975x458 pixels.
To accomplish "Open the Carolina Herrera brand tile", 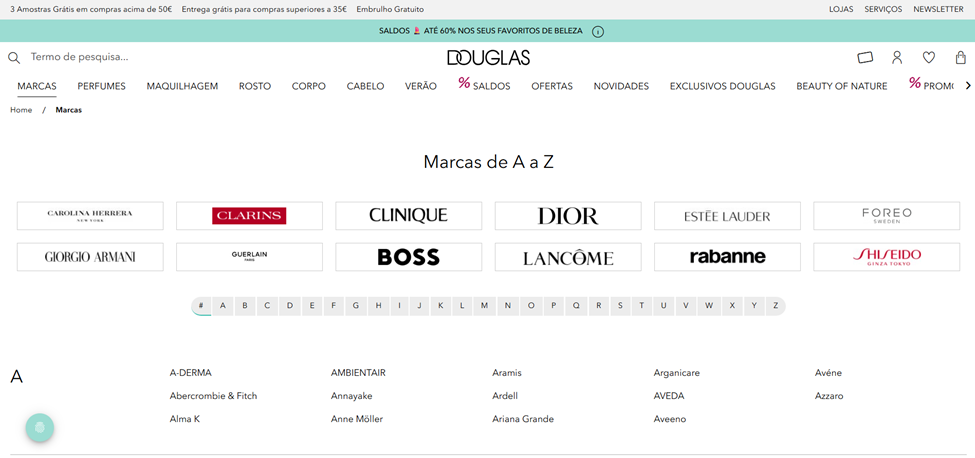I will (90, 216).
